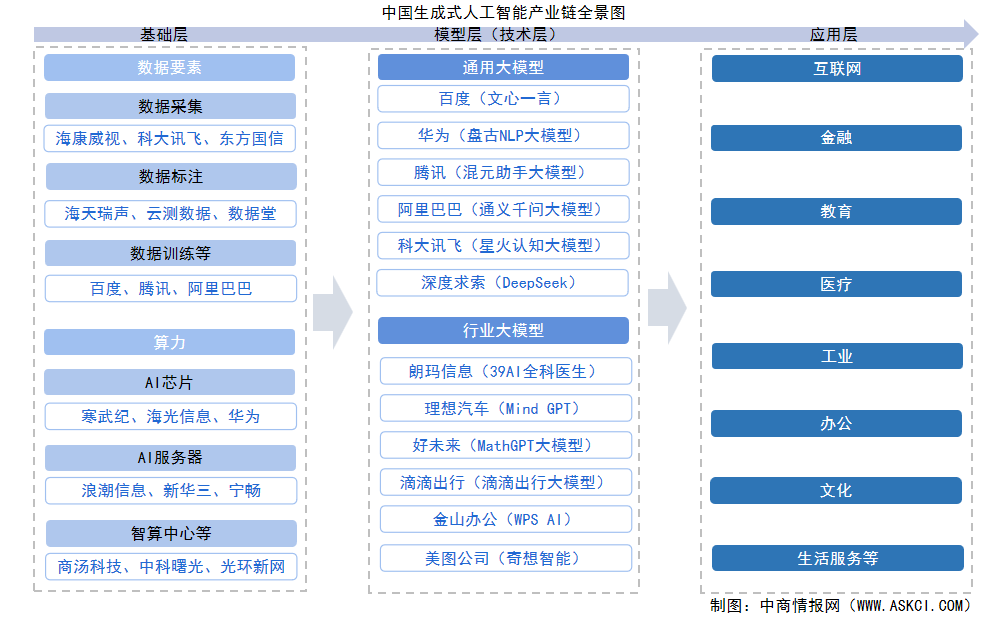
Task: Click the 百度（文心一言）model box
Action: coord(503,98)
